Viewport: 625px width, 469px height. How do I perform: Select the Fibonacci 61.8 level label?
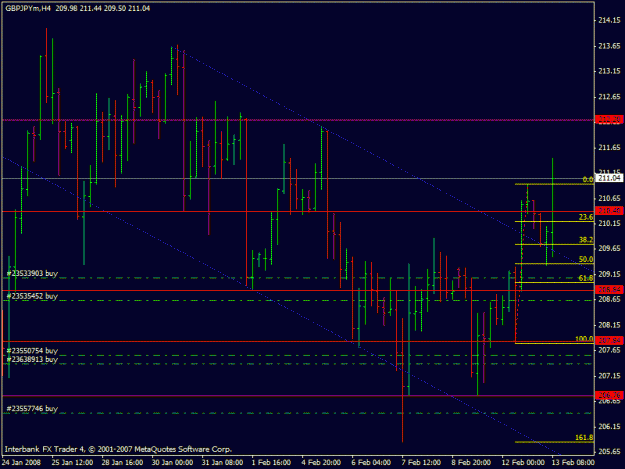(586, 278)
